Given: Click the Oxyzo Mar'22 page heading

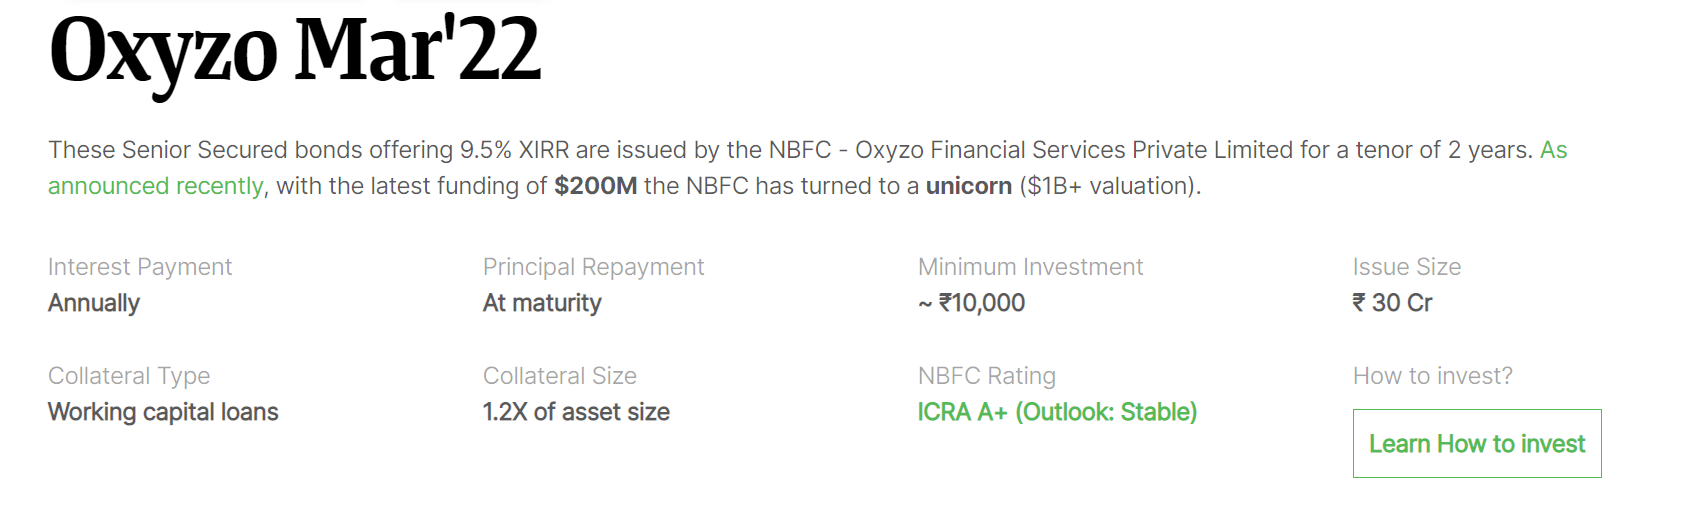Looking at the screenshot, I should pyautogui.click(x=295, y=50).
